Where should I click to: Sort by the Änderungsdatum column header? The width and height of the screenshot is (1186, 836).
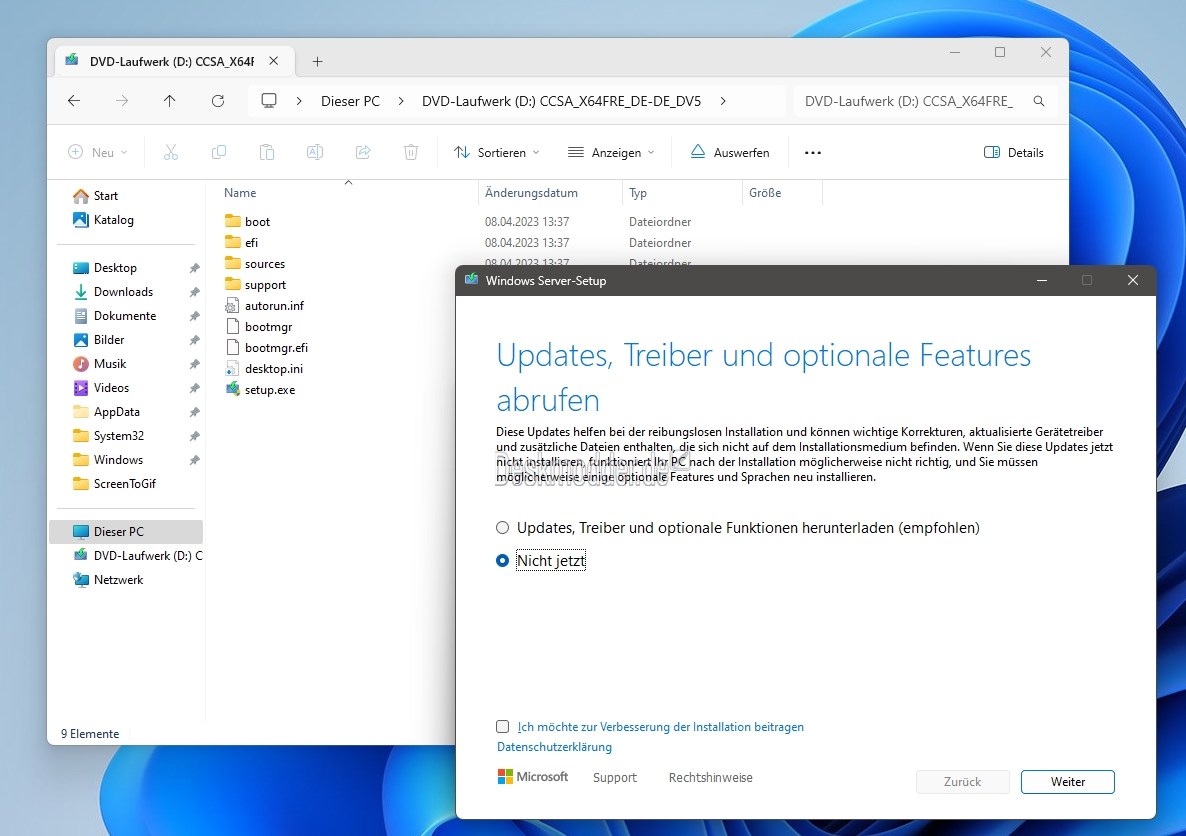[532, 193]
